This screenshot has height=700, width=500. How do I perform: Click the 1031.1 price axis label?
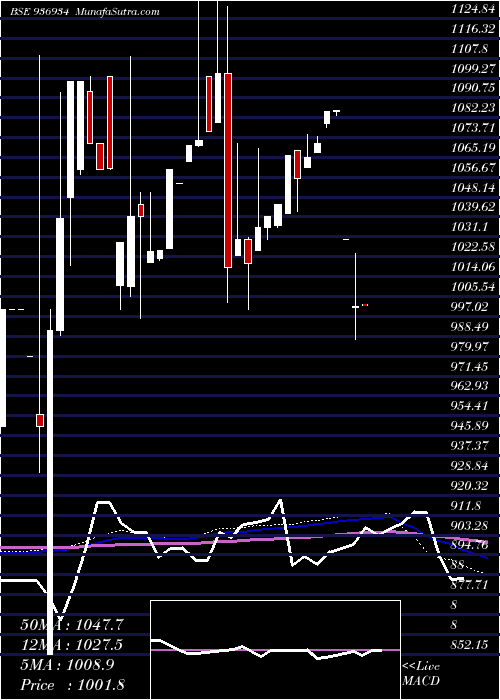click(x=469, y=227)
